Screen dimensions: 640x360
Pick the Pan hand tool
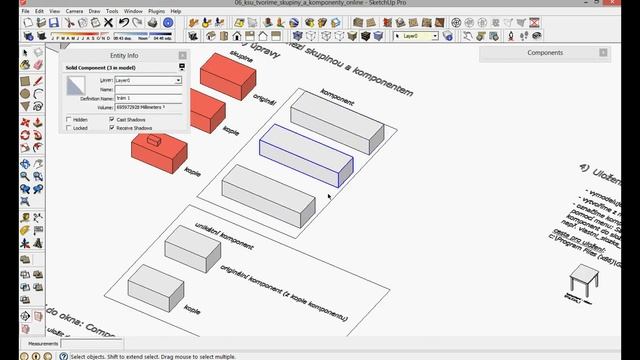click(38, 164)
